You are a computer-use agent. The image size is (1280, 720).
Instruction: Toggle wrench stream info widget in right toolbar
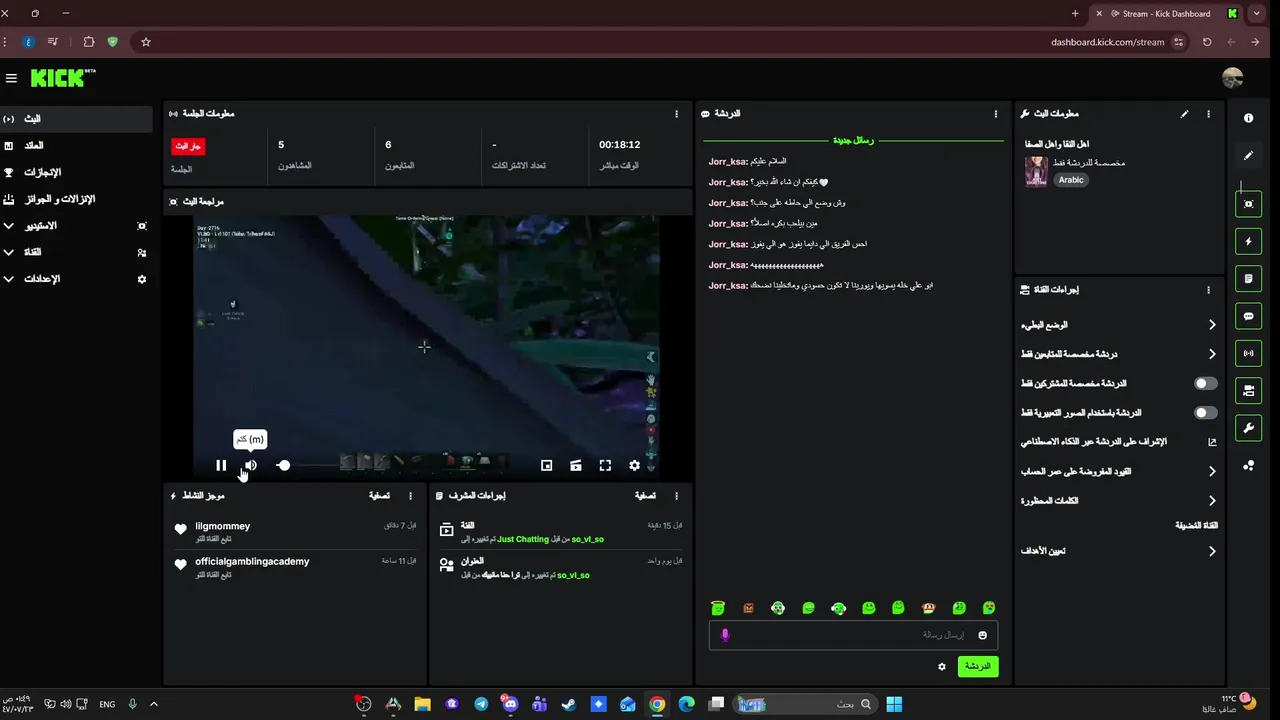pos(1248,428)
